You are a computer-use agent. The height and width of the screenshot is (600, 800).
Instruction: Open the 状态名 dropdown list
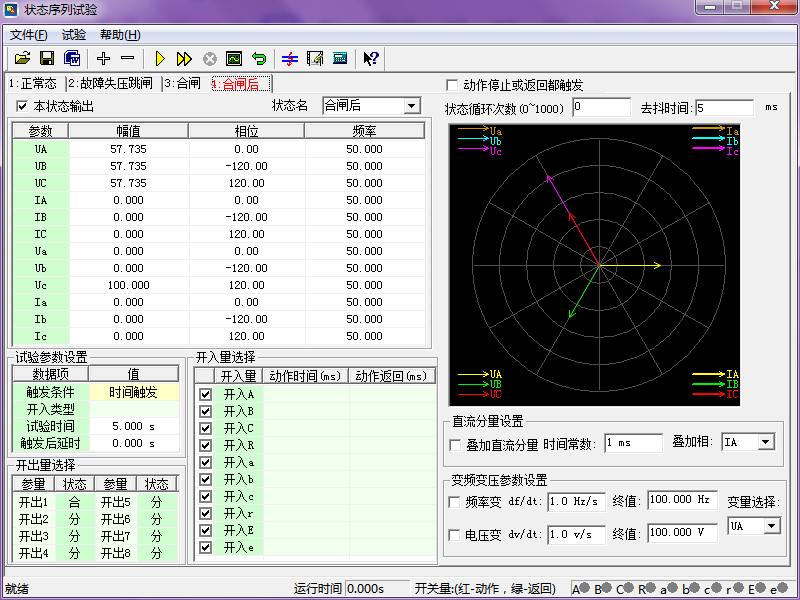411,106
